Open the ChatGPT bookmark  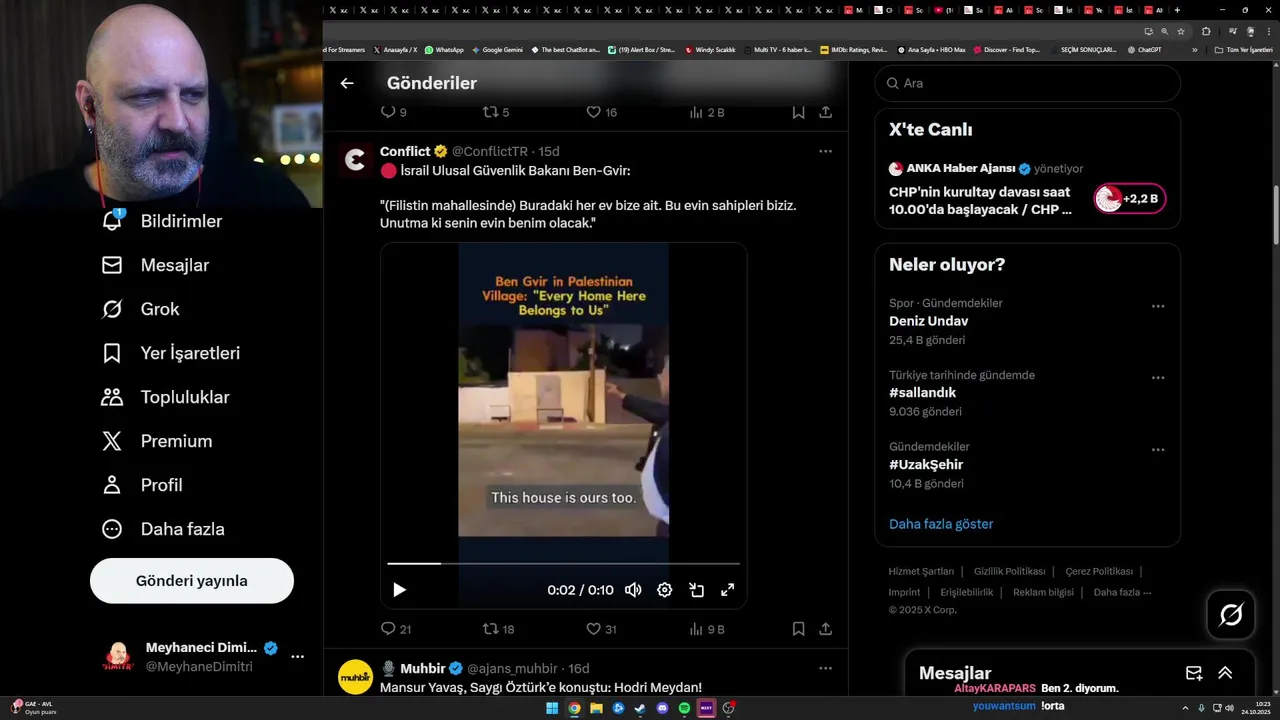(x=1144, y=49)
